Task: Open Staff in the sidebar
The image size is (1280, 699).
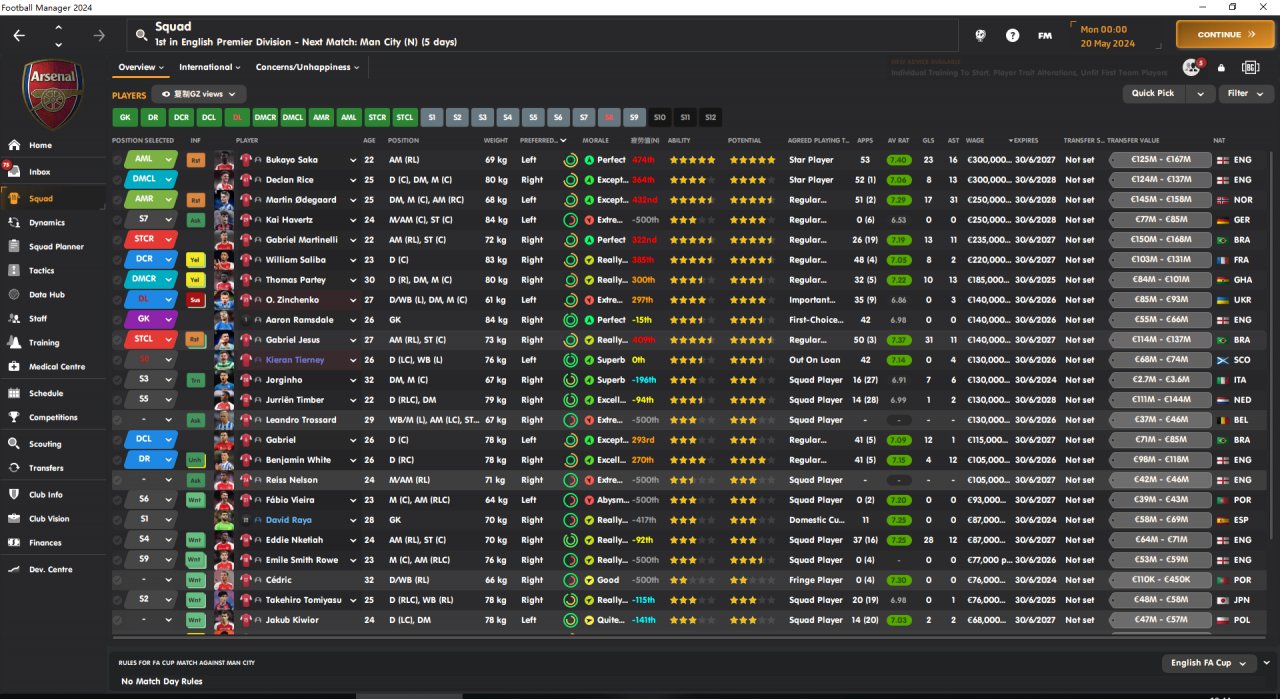Action: coord(38,318)
